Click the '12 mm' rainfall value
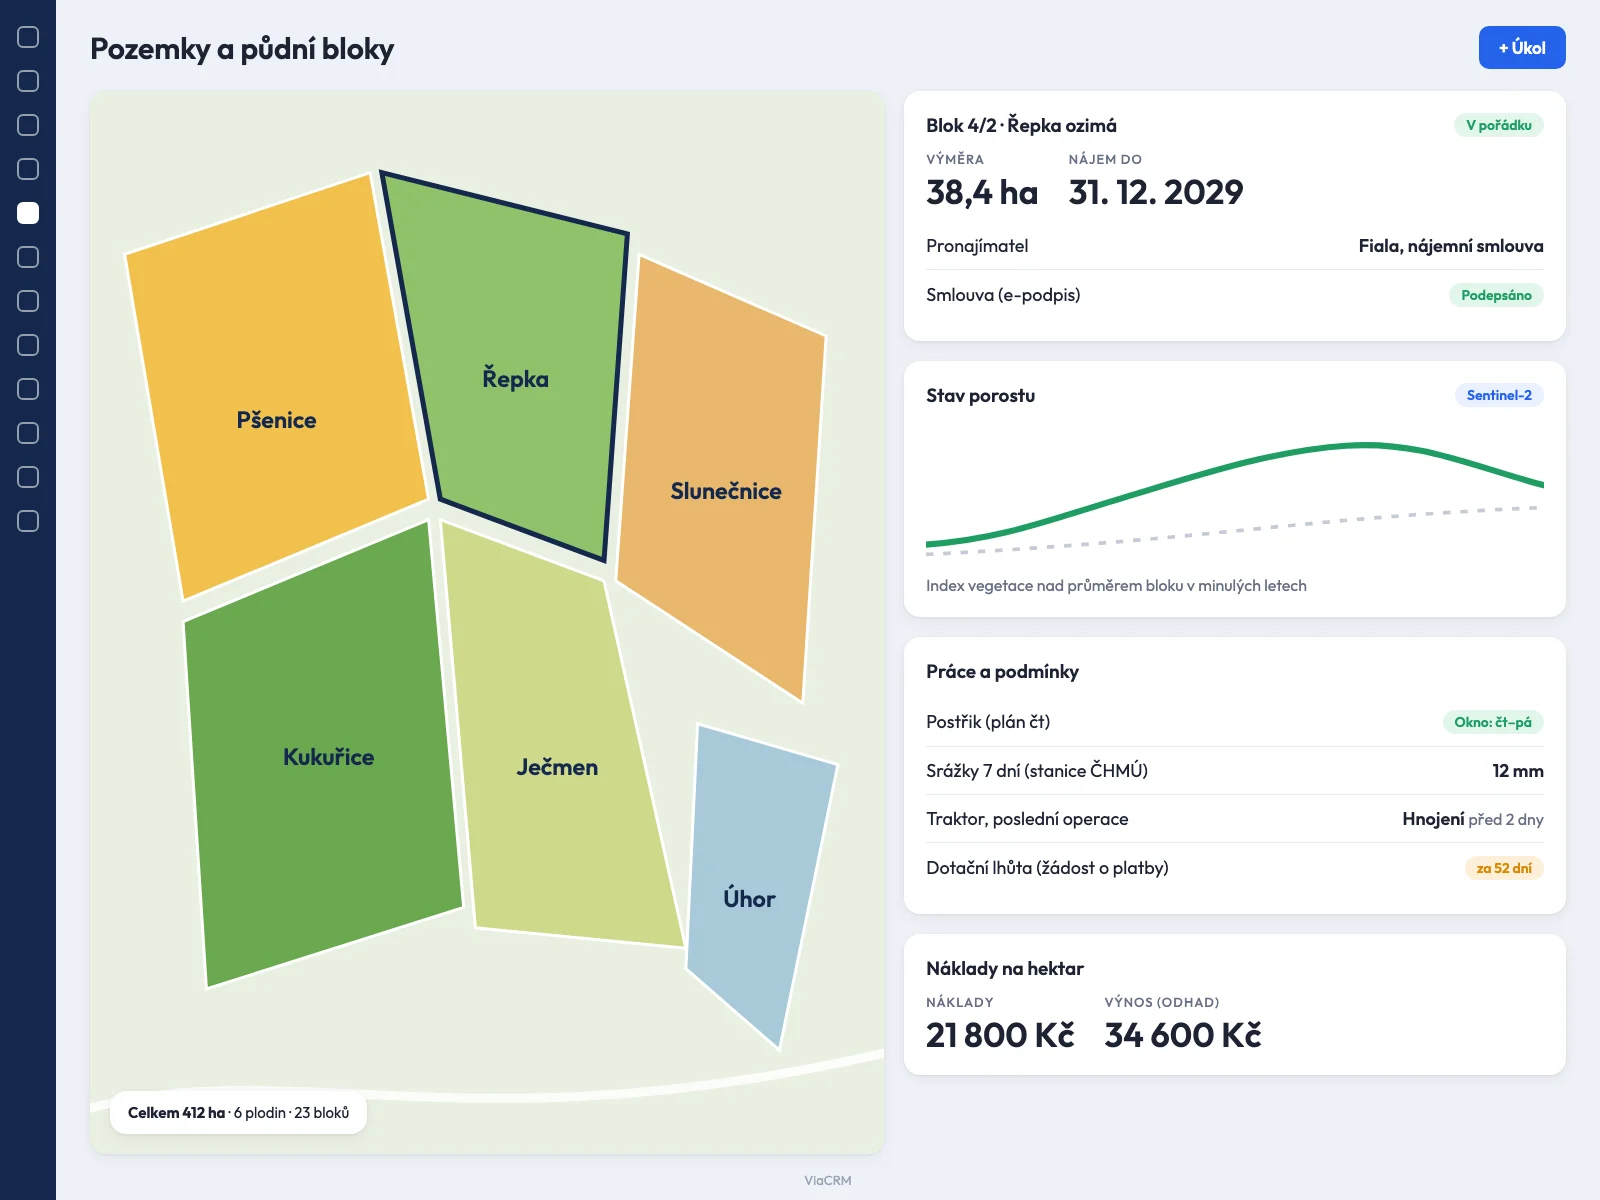The height and width of the screenshot is (1200, 1600). click(1518, 771)
